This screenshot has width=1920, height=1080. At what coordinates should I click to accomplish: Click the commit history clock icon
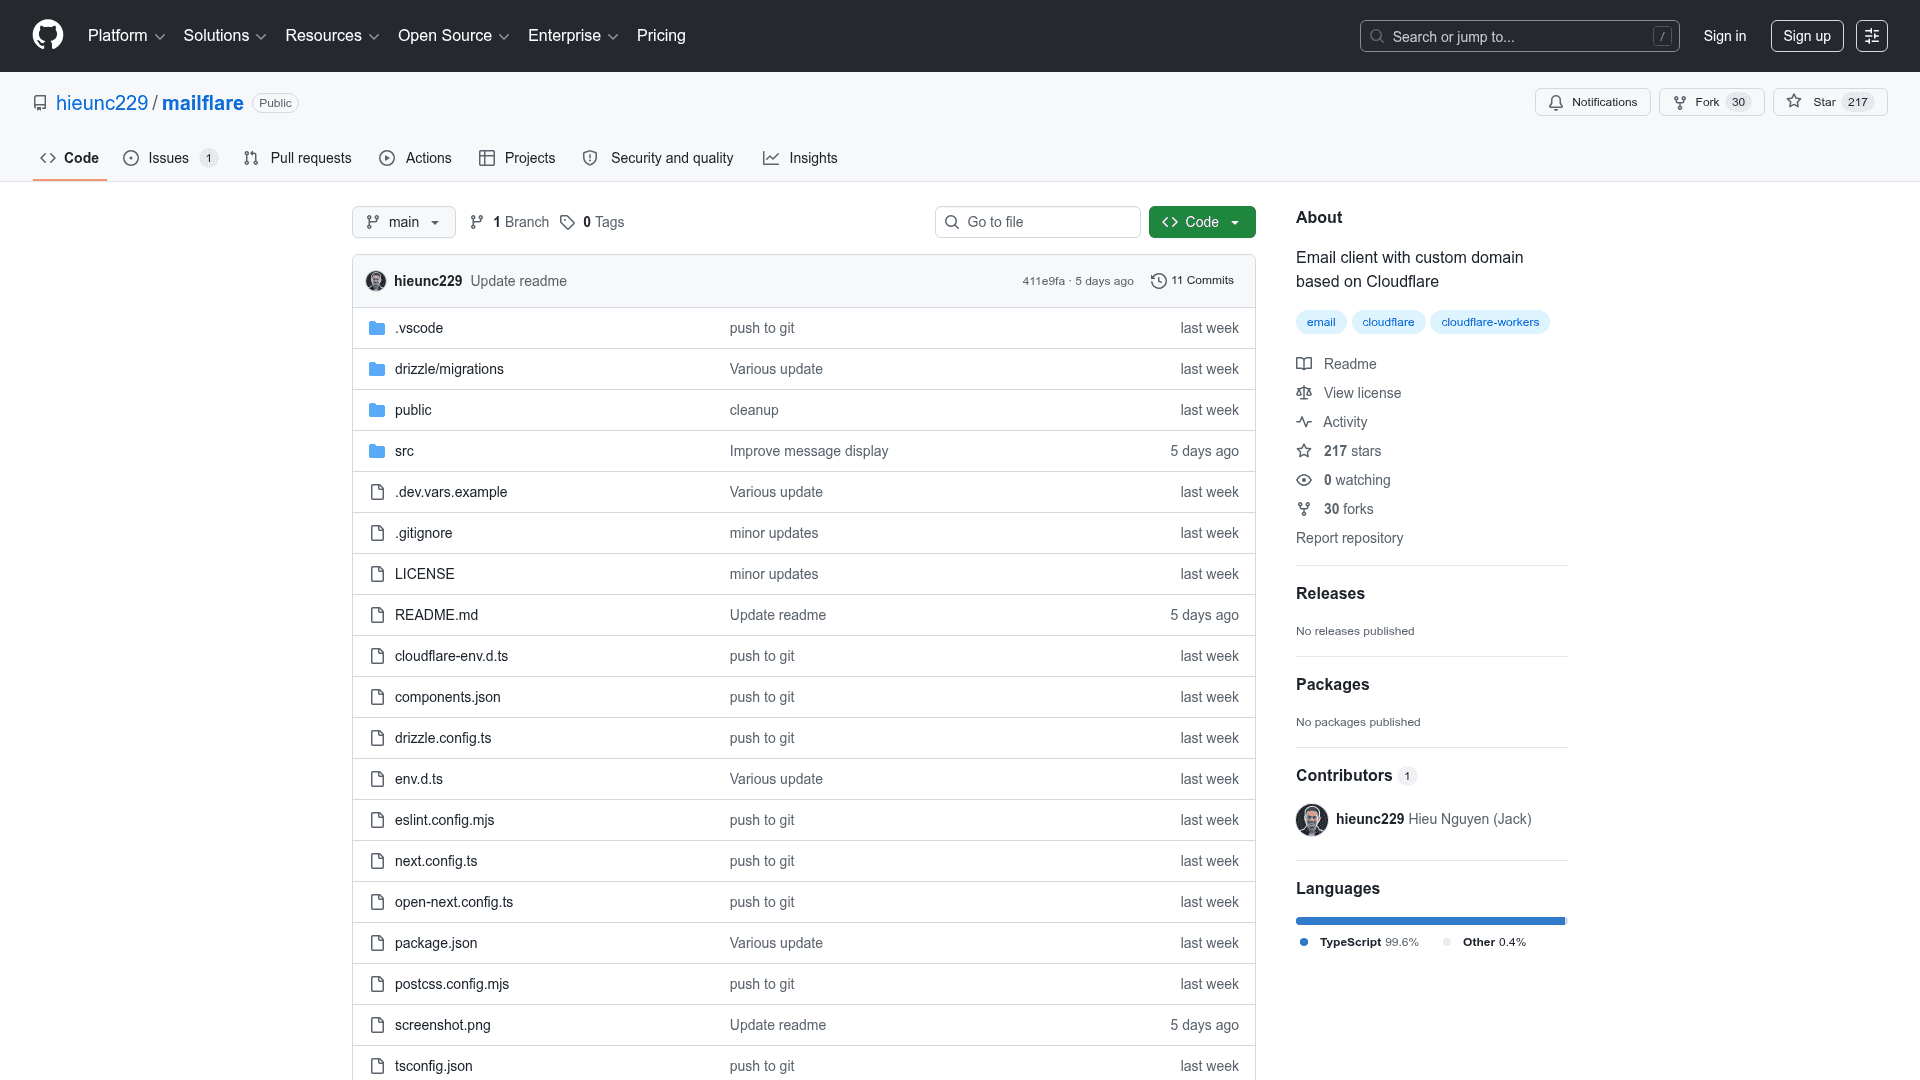(1159, 281)
